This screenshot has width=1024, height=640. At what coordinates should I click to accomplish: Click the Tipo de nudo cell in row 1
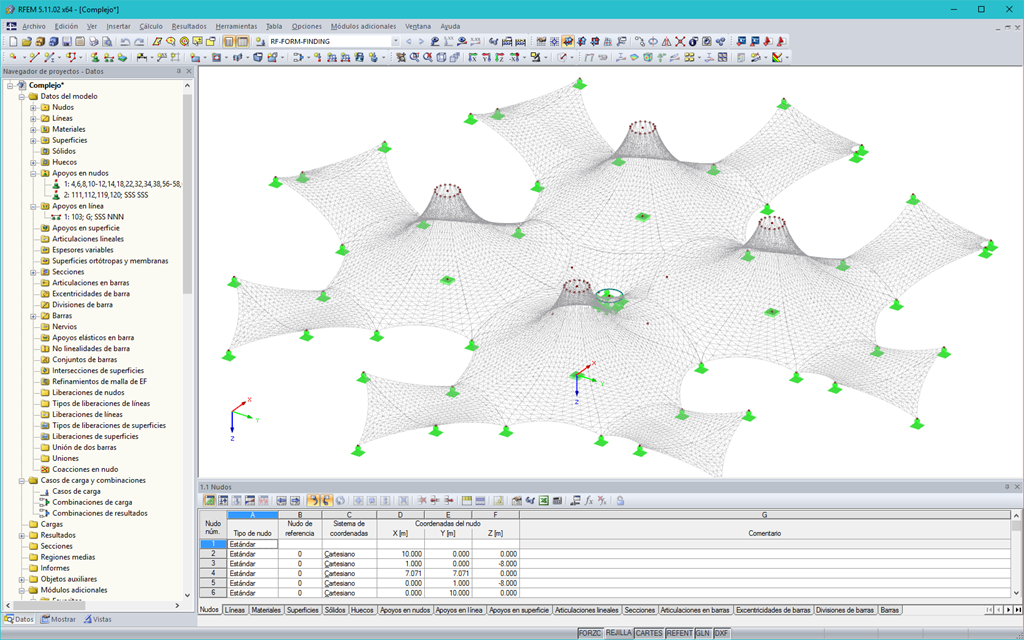click(253, 544)
